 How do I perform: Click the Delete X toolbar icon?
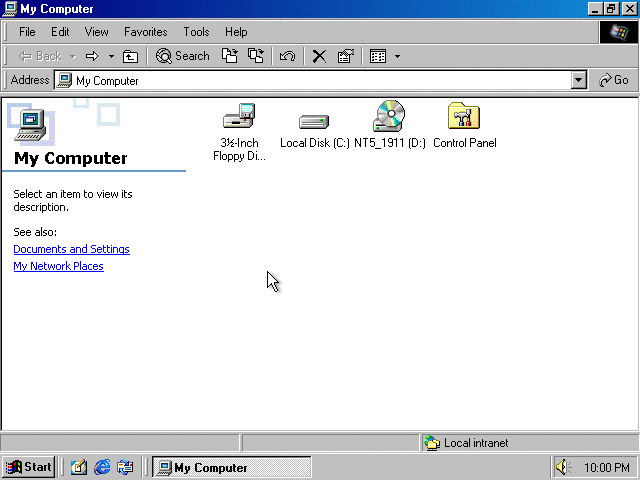[x=319, y=56]
